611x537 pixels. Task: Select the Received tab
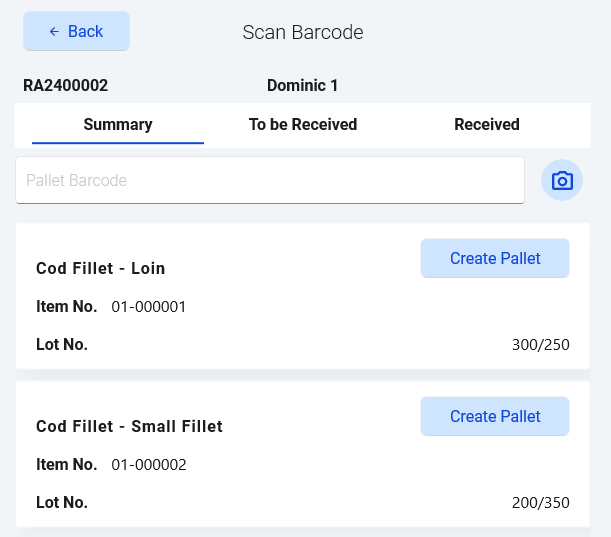pyautogui.click(x=487, y=125)
